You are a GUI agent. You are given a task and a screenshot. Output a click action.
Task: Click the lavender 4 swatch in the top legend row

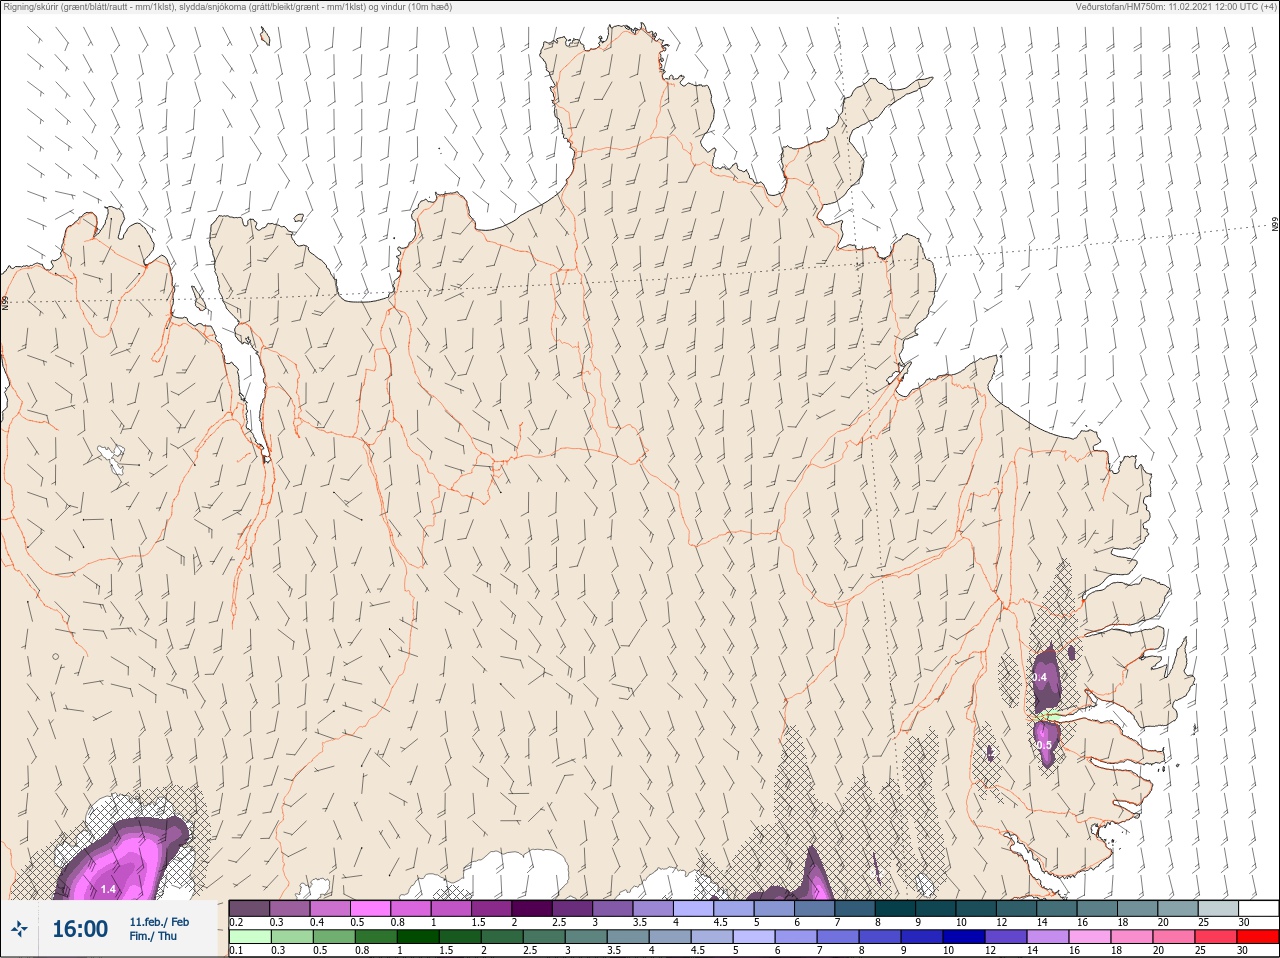point(693,908)
